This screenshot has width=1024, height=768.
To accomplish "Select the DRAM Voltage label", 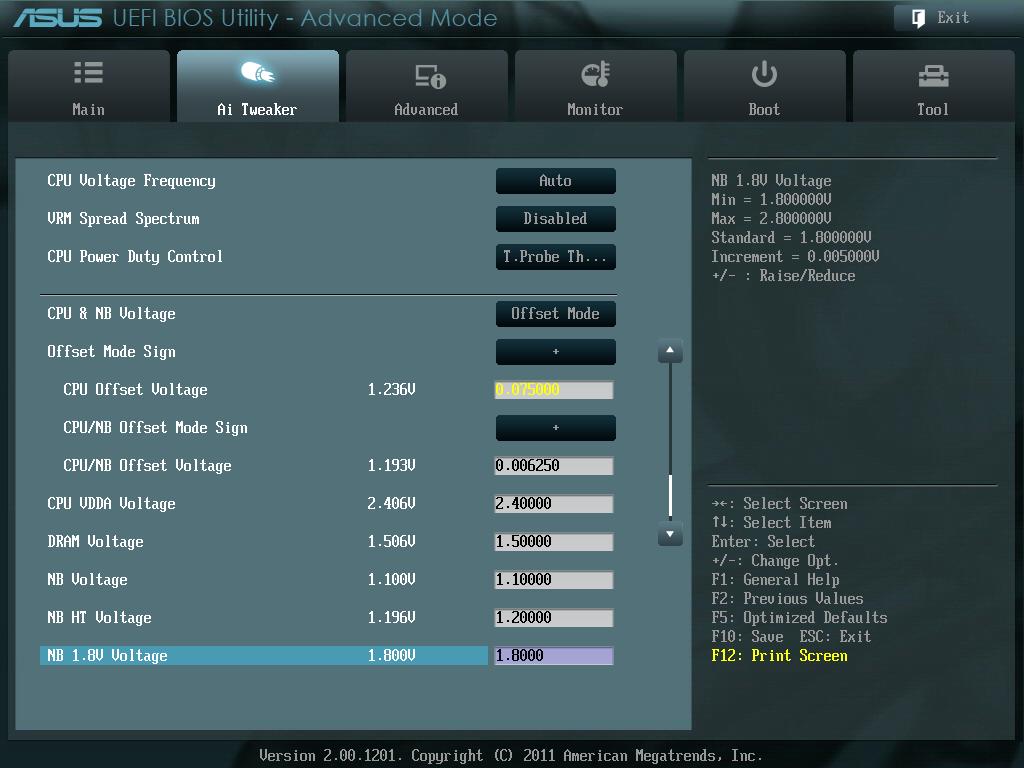I will (95, 541).
